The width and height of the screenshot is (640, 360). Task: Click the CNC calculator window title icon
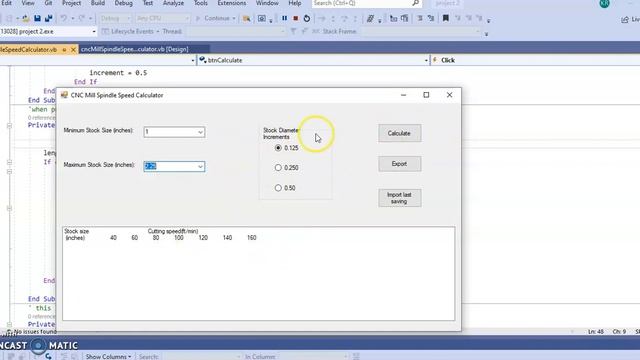coord(64,95)
